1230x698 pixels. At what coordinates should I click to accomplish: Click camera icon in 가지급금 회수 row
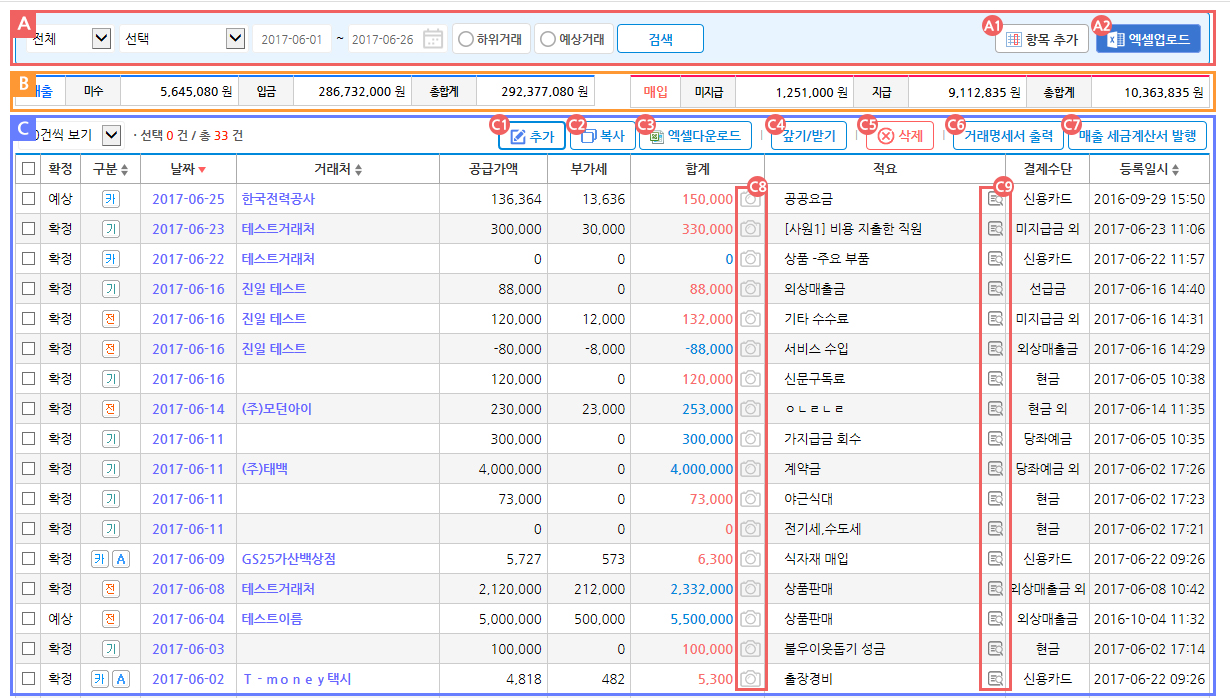(x=751, y=439)
